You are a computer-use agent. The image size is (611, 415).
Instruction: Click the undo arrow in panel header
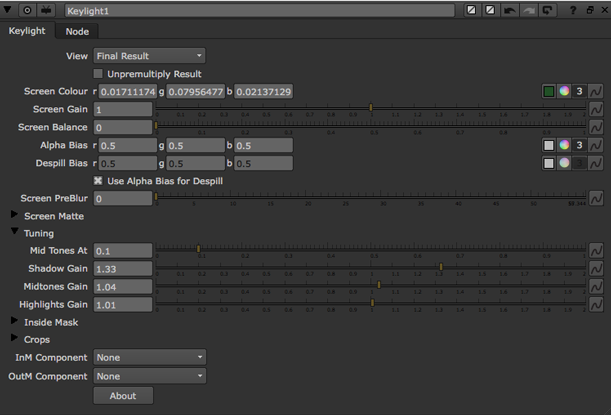pos(509,11)
